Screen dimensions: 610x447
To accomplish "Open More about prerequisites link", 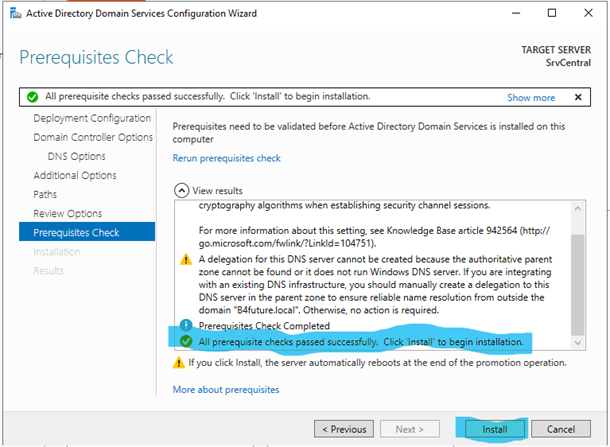I will [226, 389].
